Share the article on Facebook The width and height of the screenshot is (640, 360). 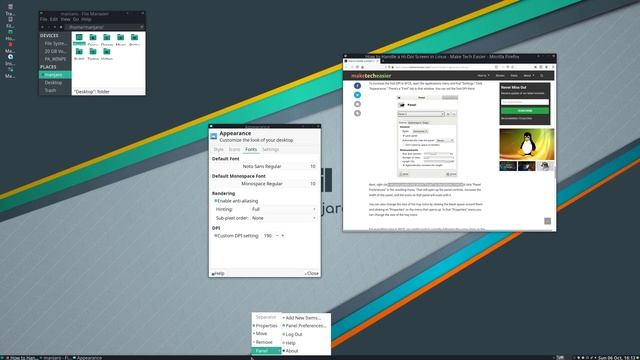357,86
